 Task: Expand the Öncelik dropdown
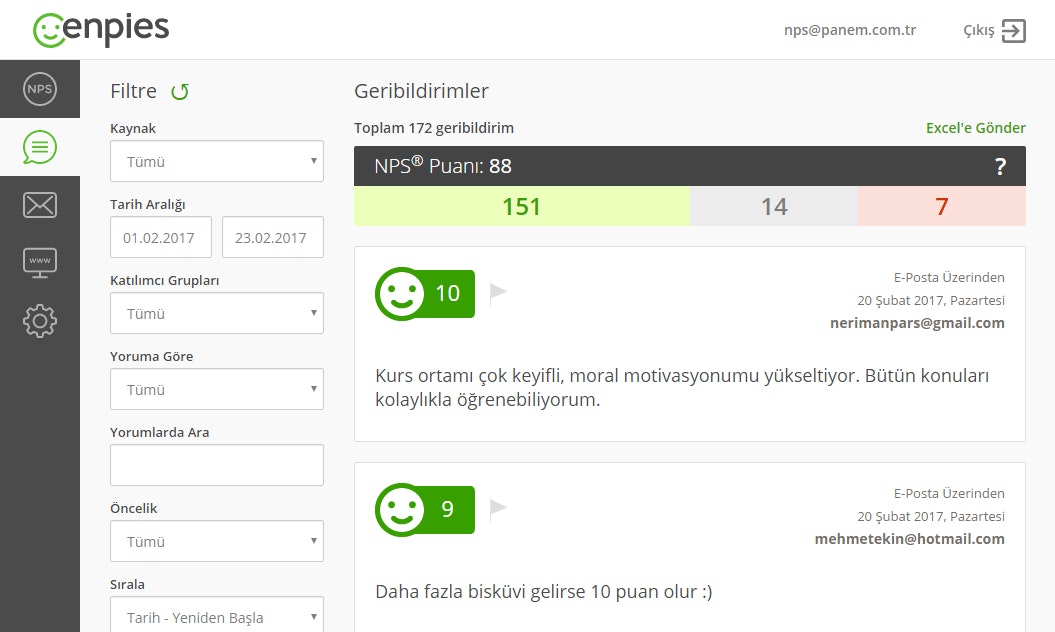[x=217, y=541]
